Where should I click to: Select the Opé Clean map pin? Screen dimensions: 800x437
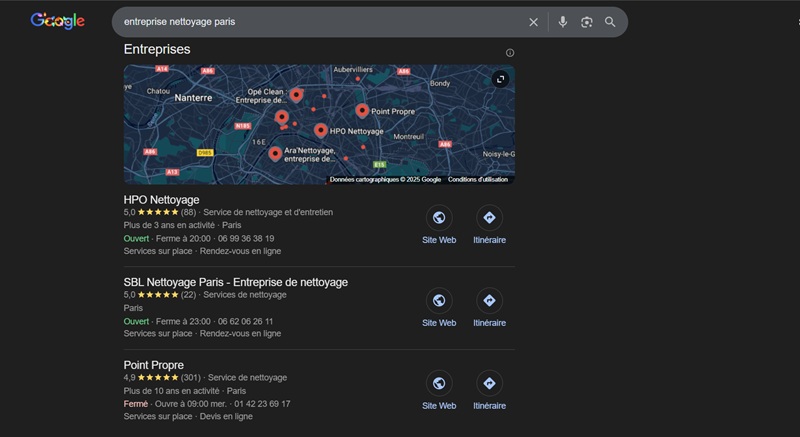click(x=296, y=95)
